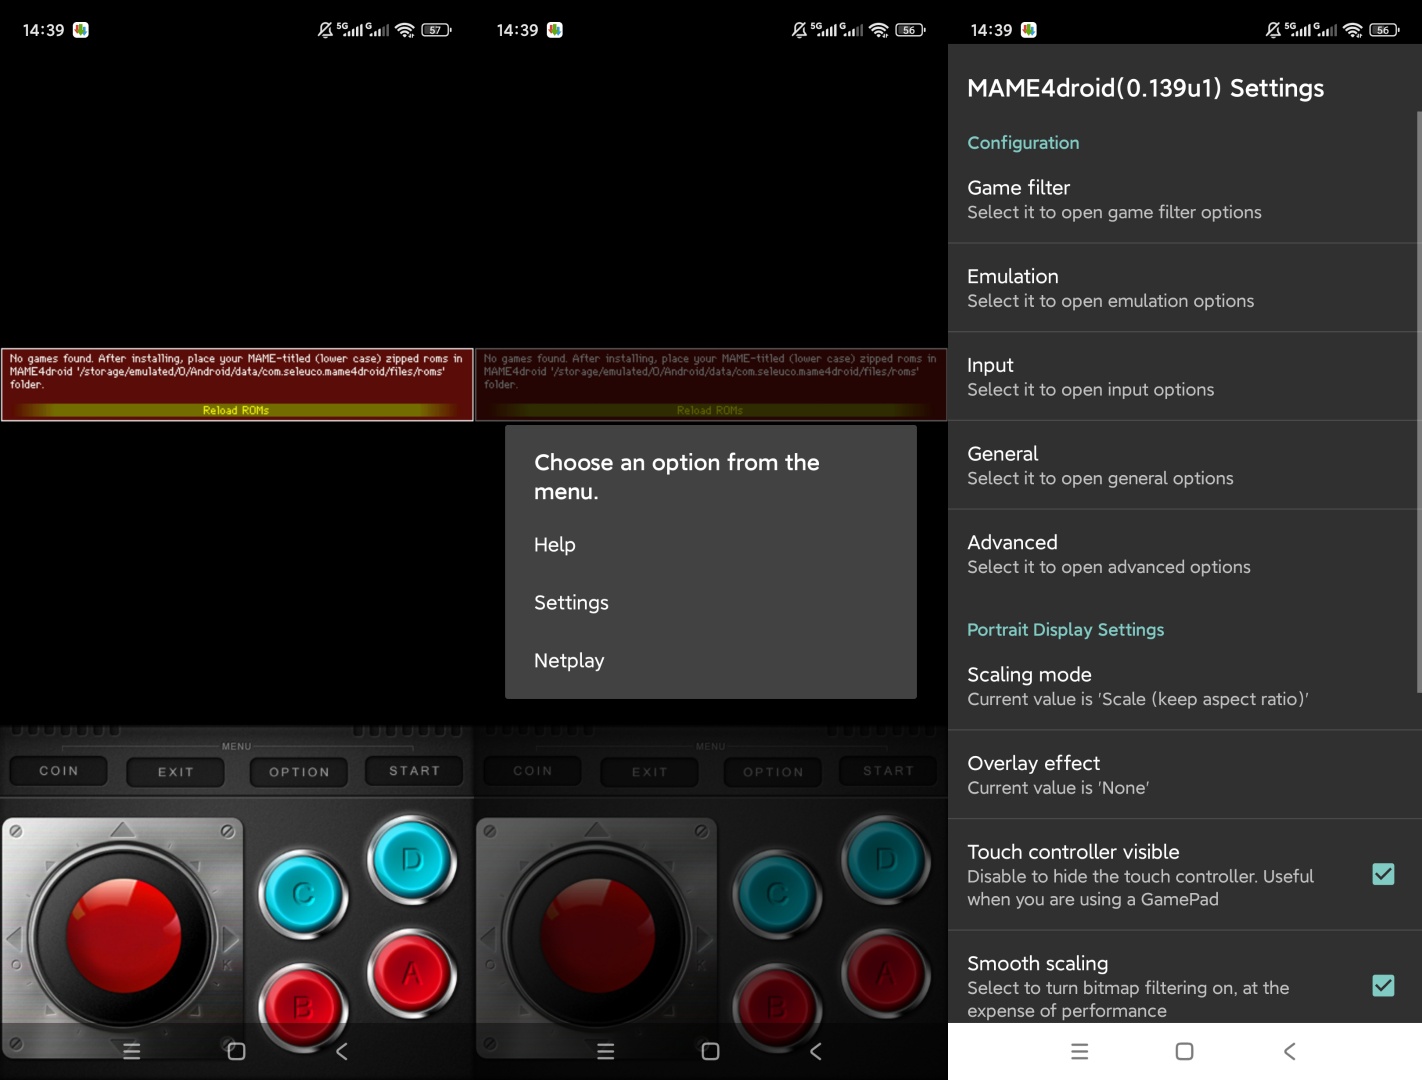
Task: Open recent apps icon on the middle screen
Action: (x=605, y=1051)
